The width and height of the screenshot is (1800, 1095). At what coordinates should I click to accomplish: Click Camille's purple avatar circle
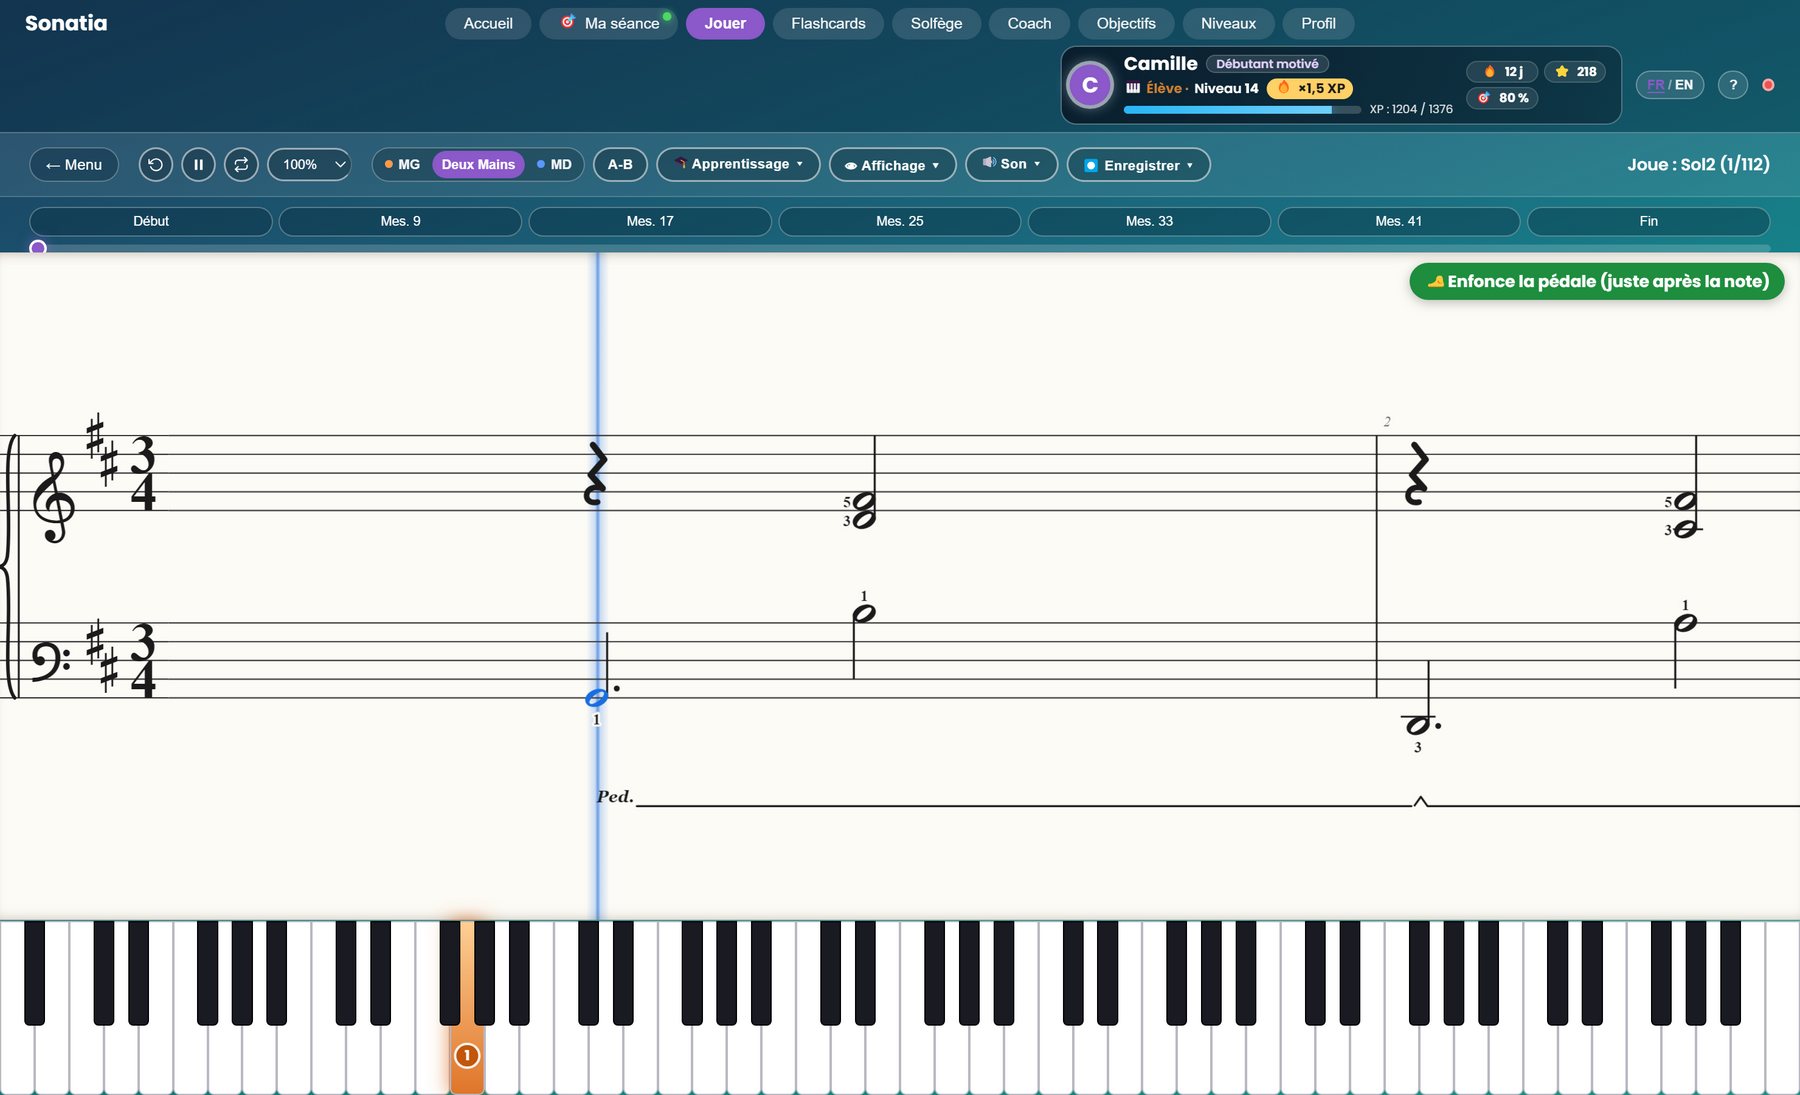[1090, 85]
